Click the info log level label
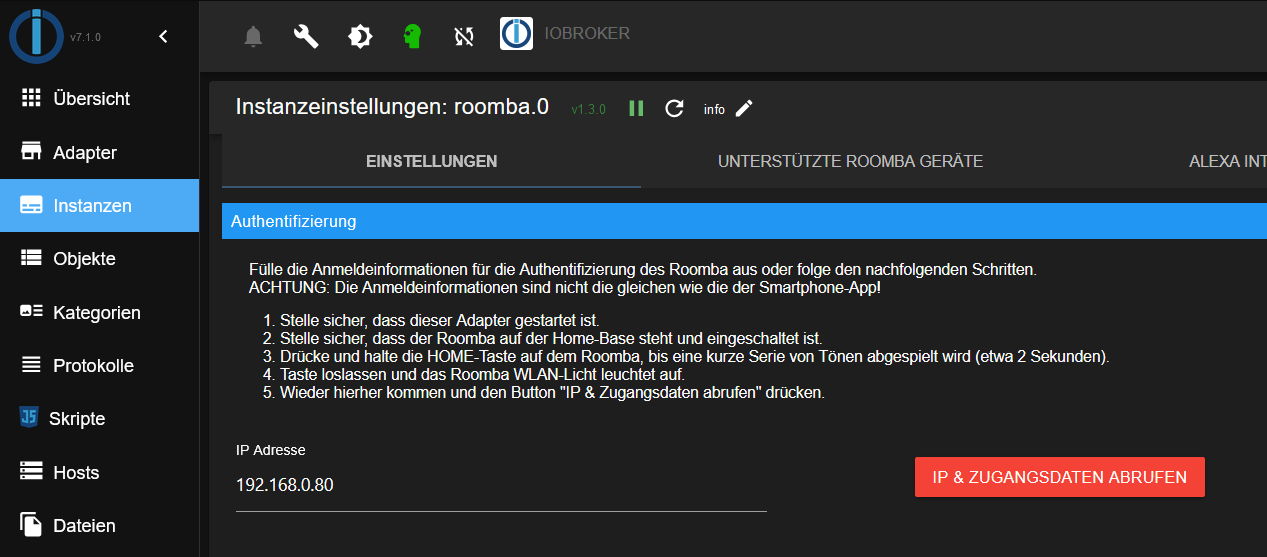 tap(714, 109)
